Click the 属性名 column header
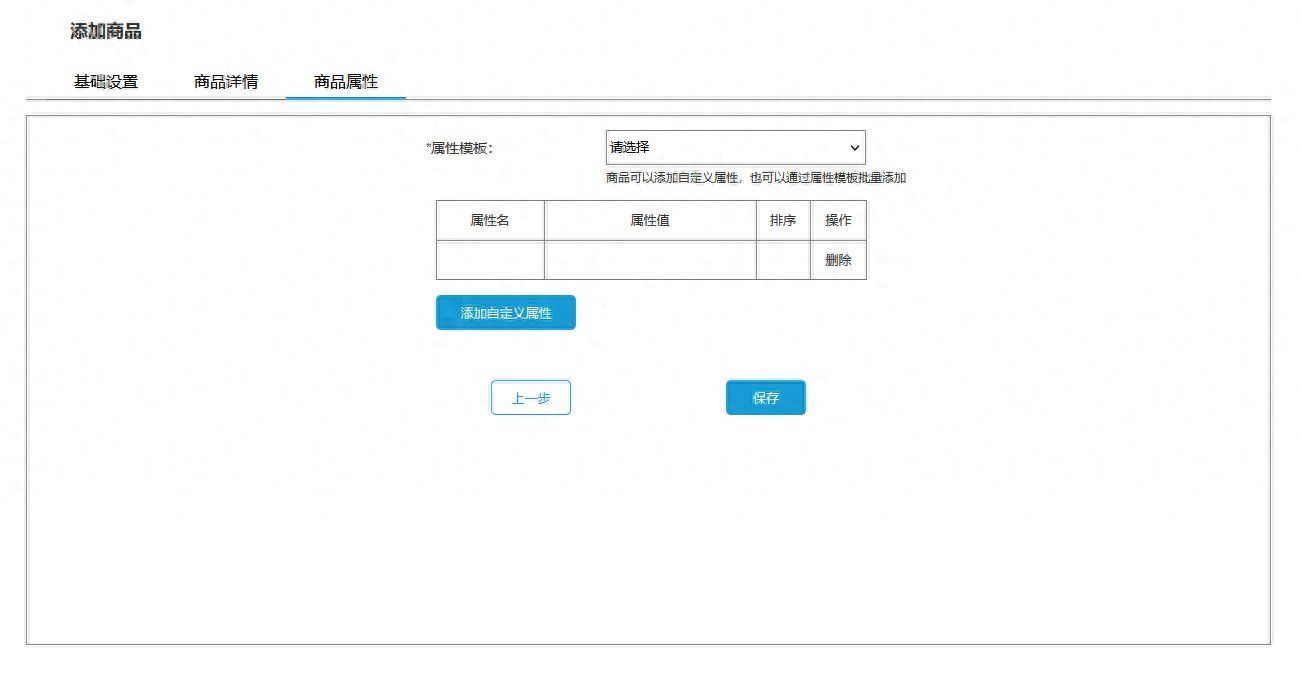1300x695 pixels. point(490,220)
